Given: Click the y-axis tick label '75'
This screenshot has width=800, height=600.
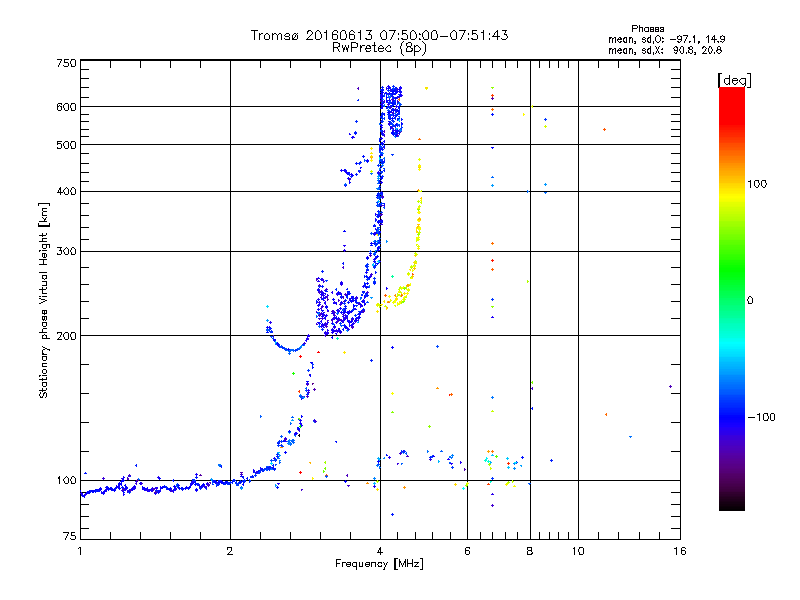Looking at the screenshot, I should pos(70,536).
